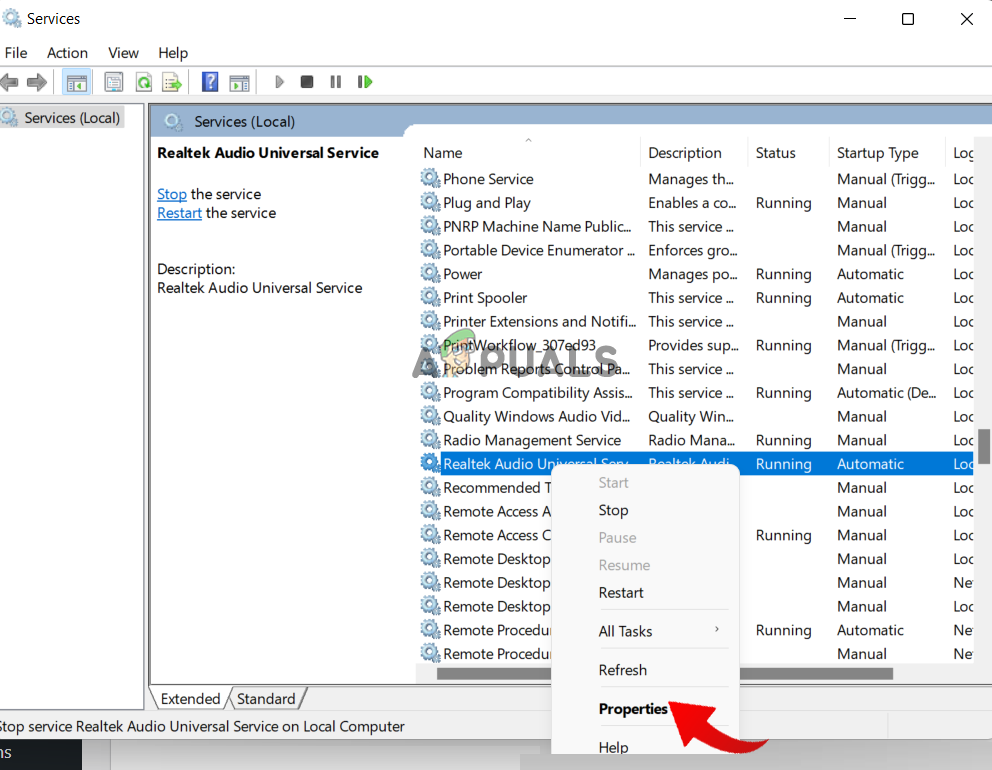Select PrintWorkflow_307ed93 service row
Image resolution: width=992 pixels, height=770 pixels.
coord(695,345)
